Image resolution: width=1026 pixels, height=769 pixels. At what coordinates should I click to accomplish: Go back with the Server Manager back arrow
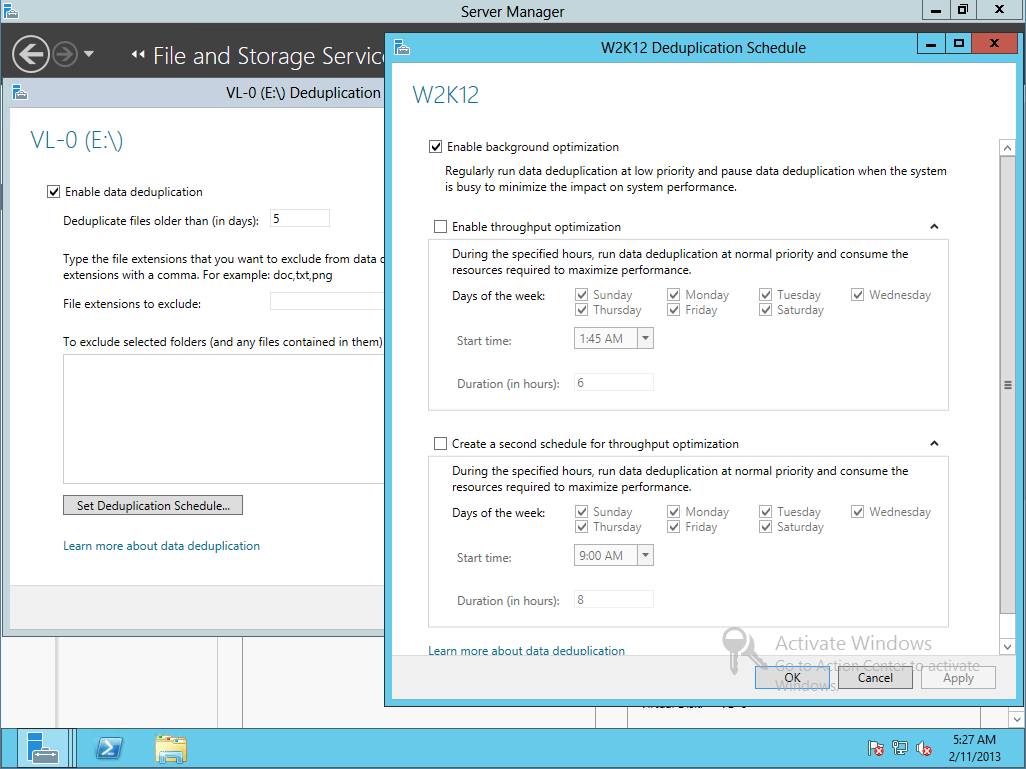point(31,54)
